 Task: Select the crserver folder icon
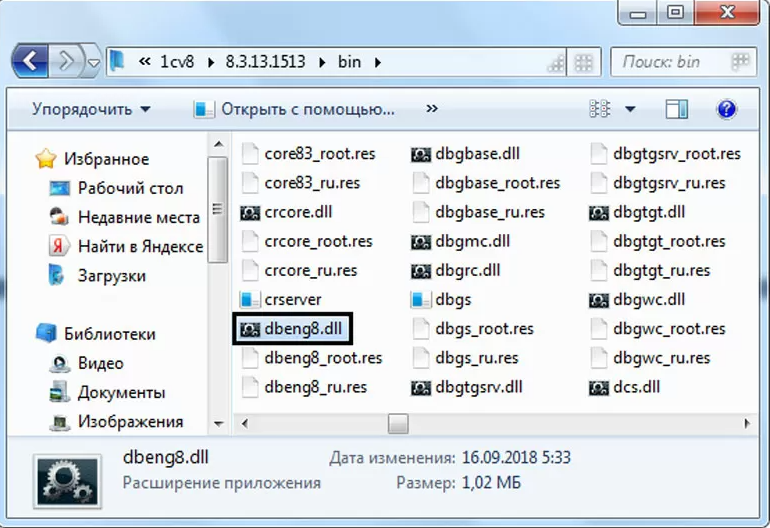click(x=250, y=299)
